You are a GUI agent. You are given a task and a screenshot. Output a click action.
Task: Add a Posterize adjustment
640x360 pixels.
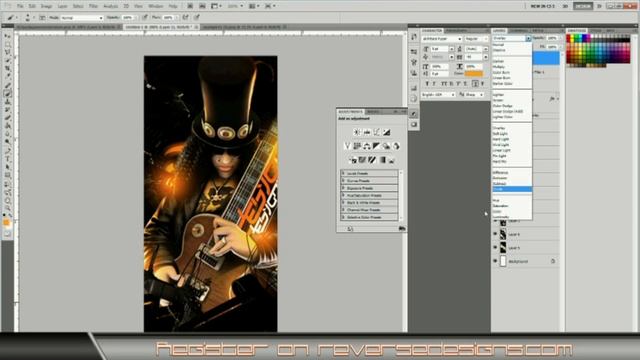[x=362, y=160]
